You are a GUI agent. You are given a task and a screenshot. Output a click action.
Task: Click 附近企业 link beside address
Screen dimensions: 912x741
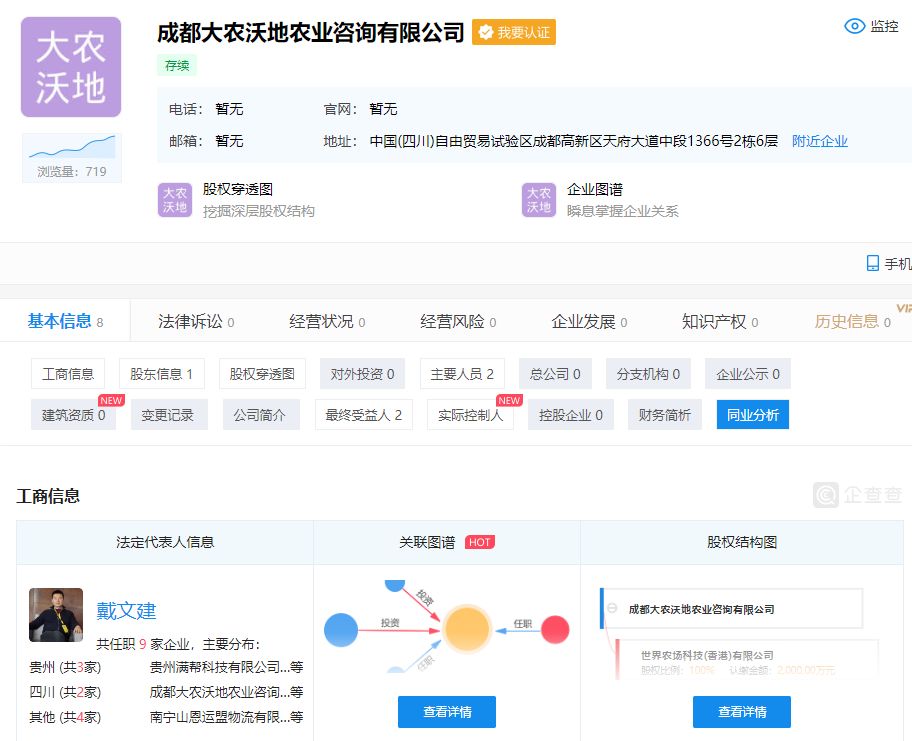click(819, 141)
